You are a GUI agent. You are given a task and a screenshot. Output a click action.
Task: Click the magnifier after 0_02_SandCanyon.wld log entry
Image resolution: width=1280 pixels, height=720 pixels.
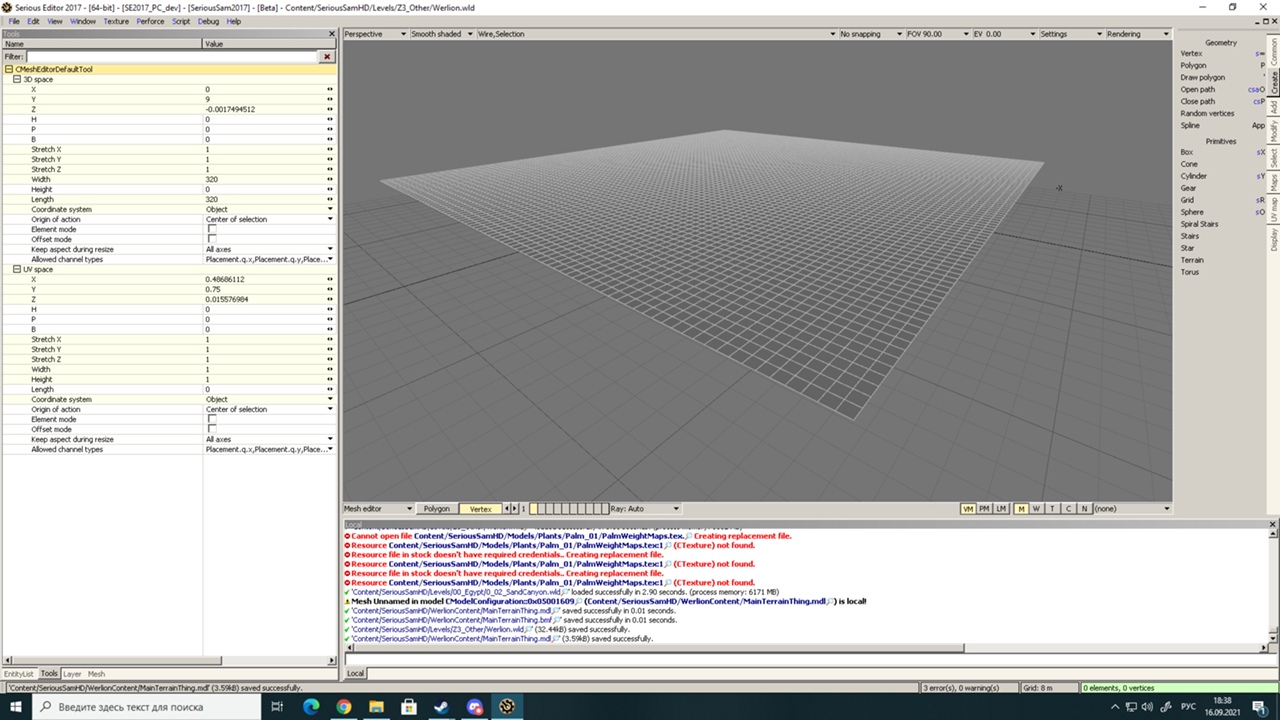[566, 592]
